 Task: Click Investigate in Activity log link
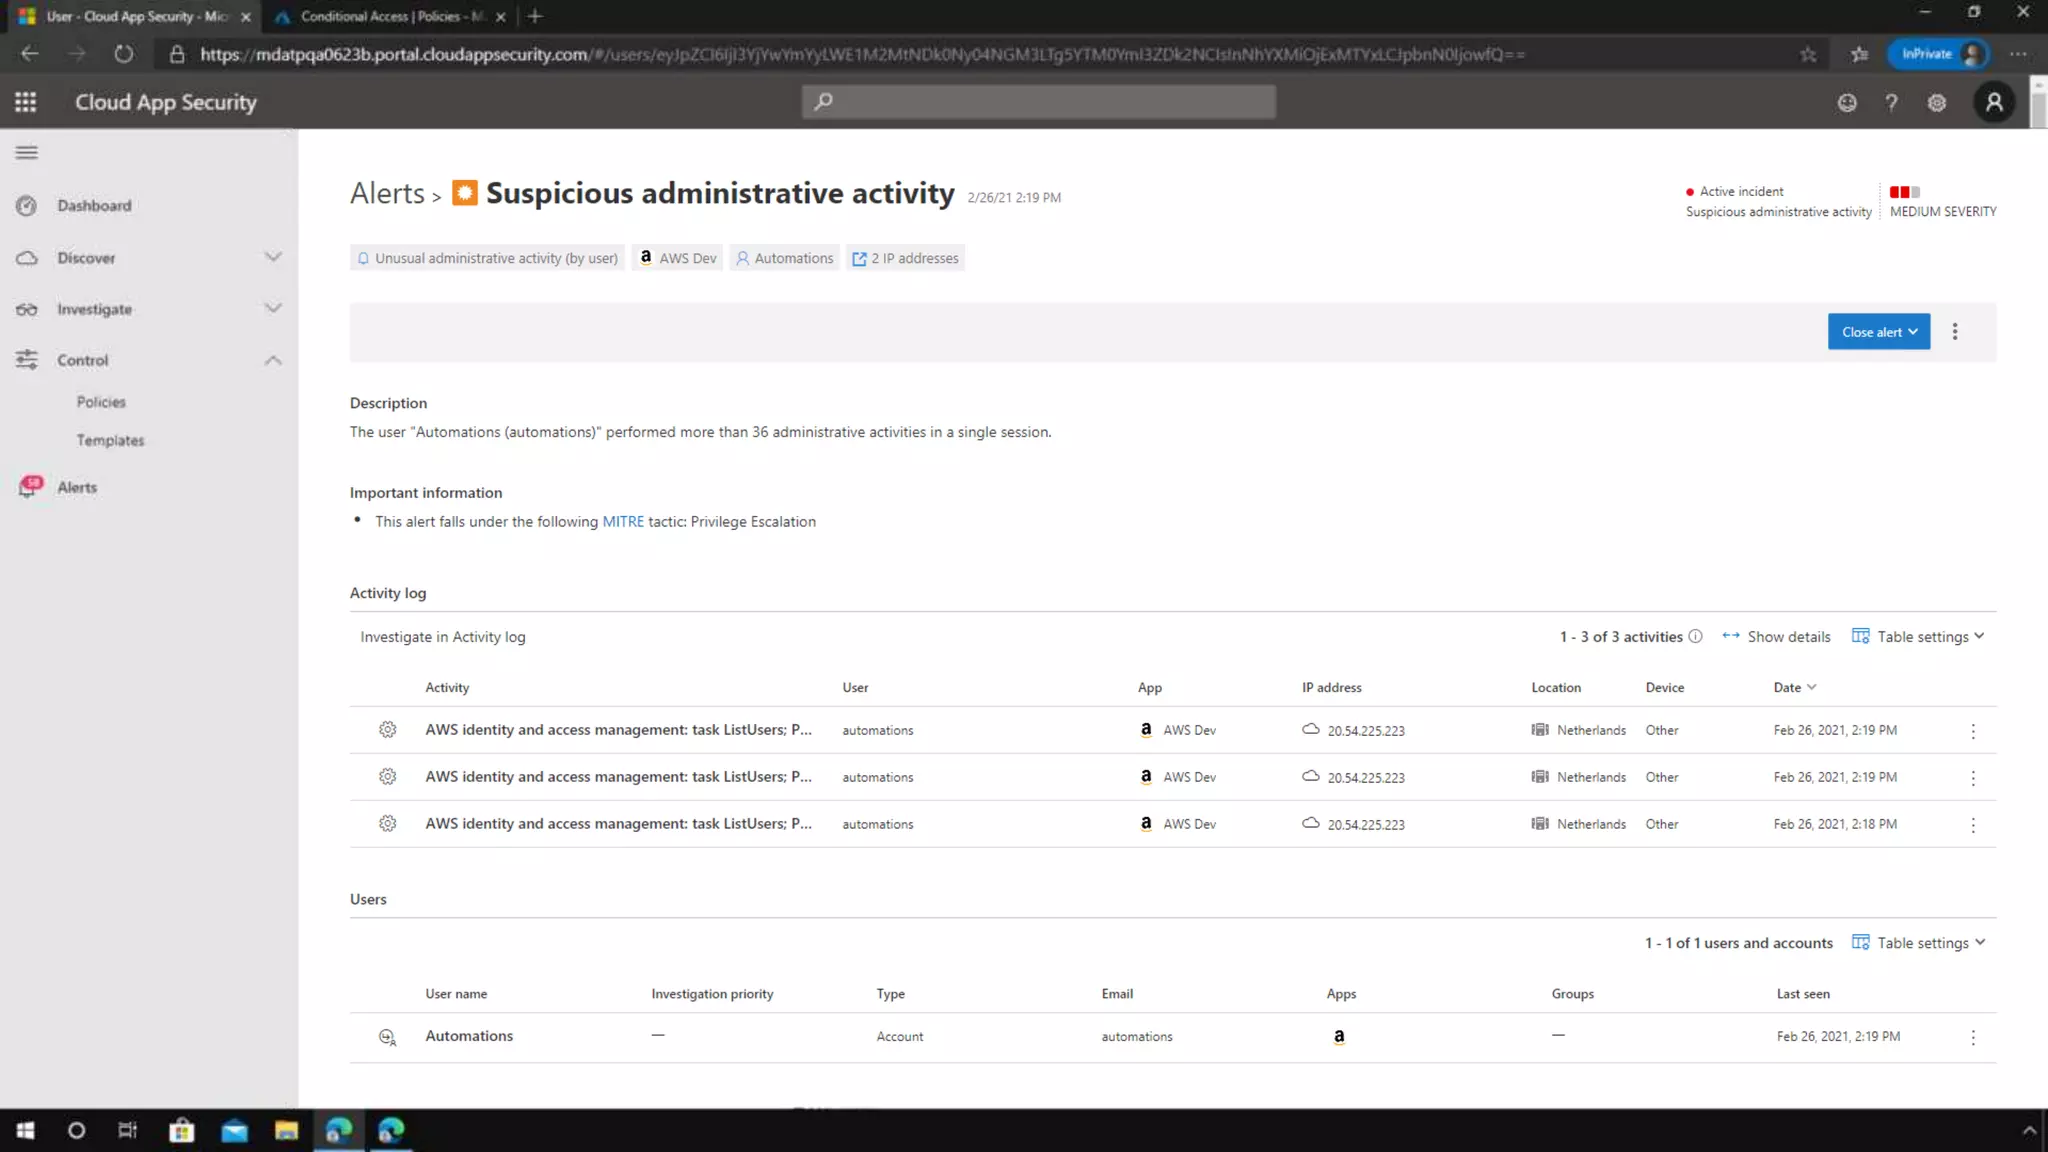[442, 636]
